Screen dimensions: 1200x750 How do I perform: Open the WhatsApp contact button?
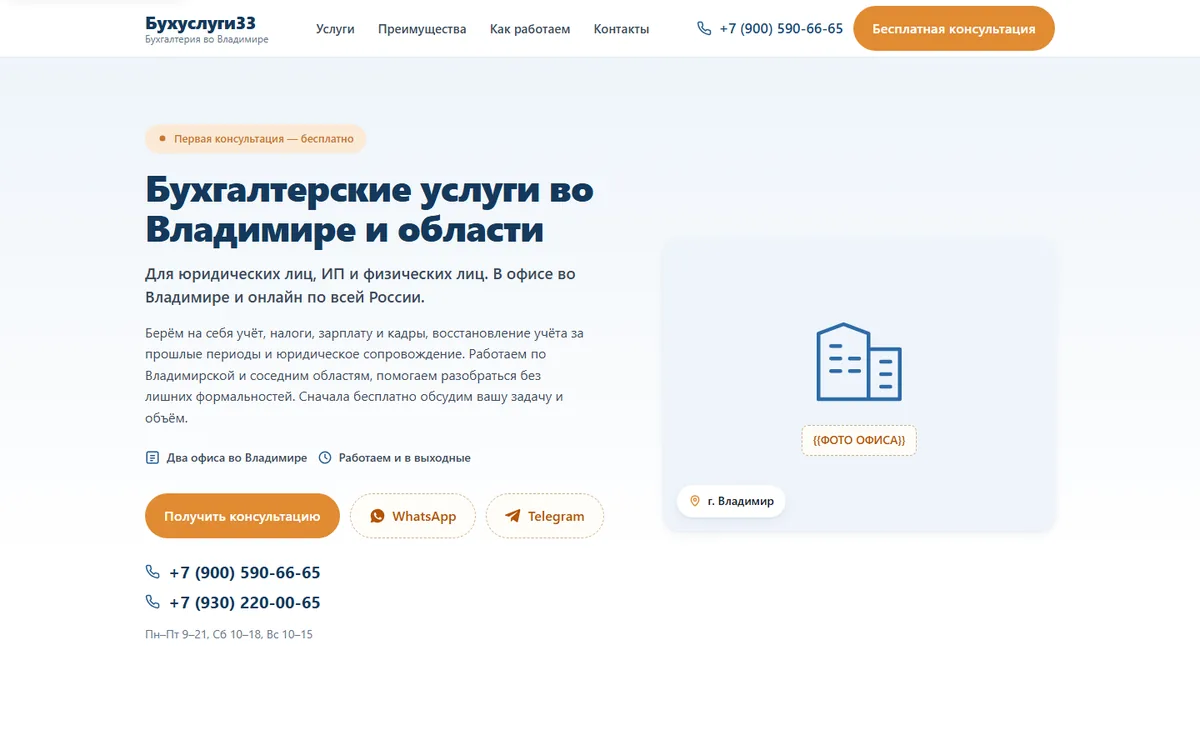coord(413,516)
